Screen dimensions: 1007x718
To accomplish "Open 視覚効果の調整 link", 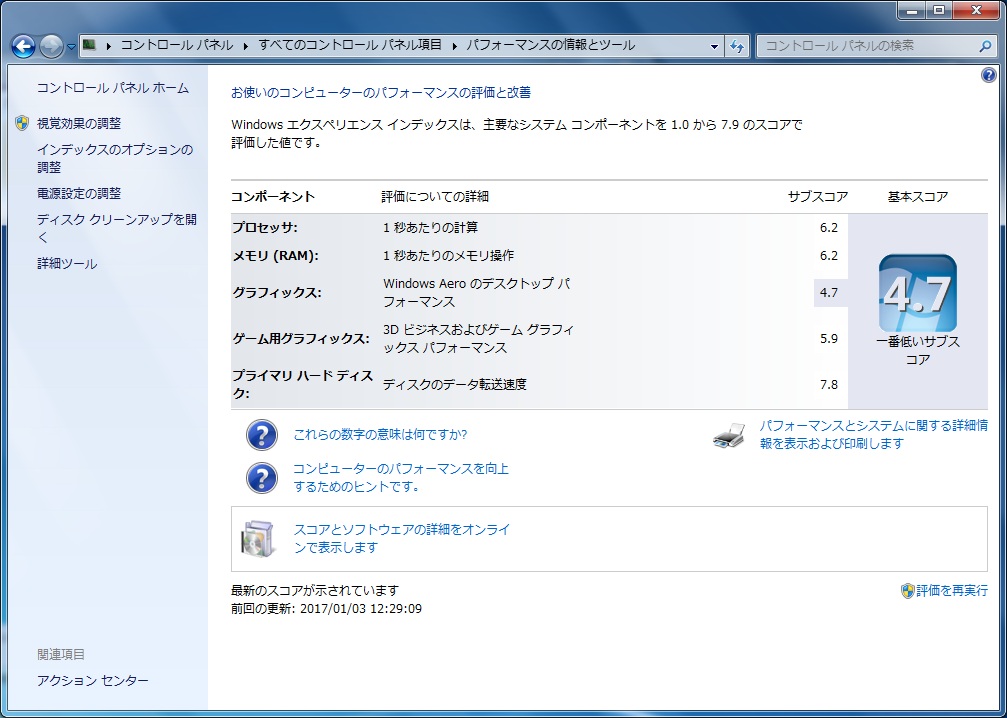I will (x=79, y=123).
